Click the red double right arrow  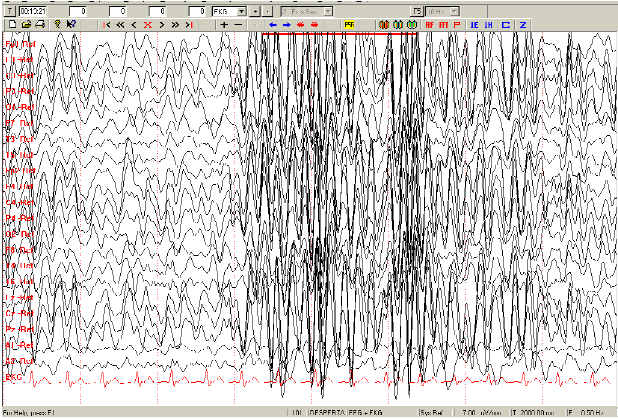click(315, 25)
